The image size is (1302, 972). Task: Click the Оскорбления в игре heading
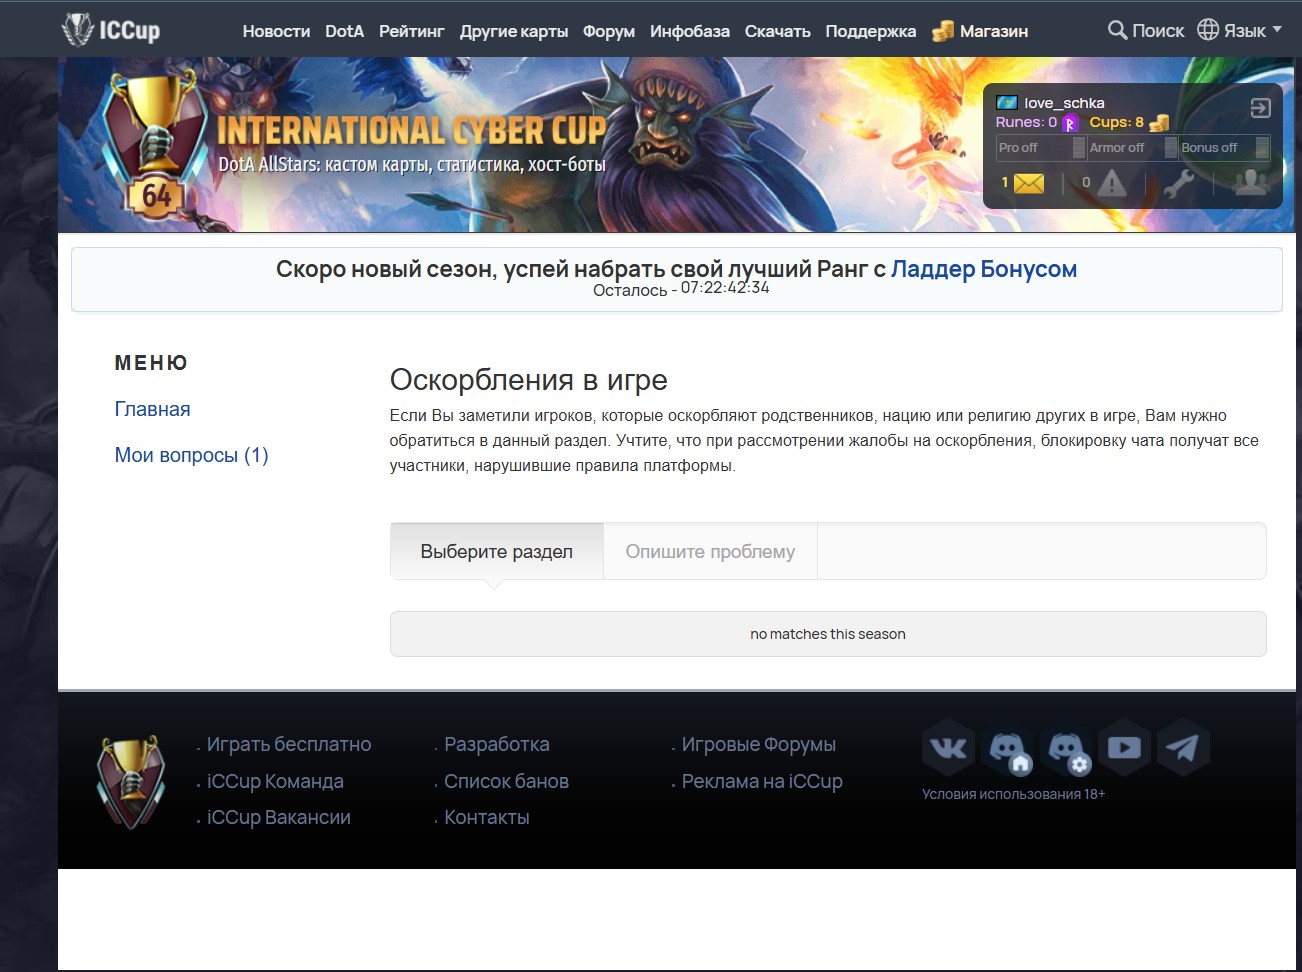(x=528, y=380)
